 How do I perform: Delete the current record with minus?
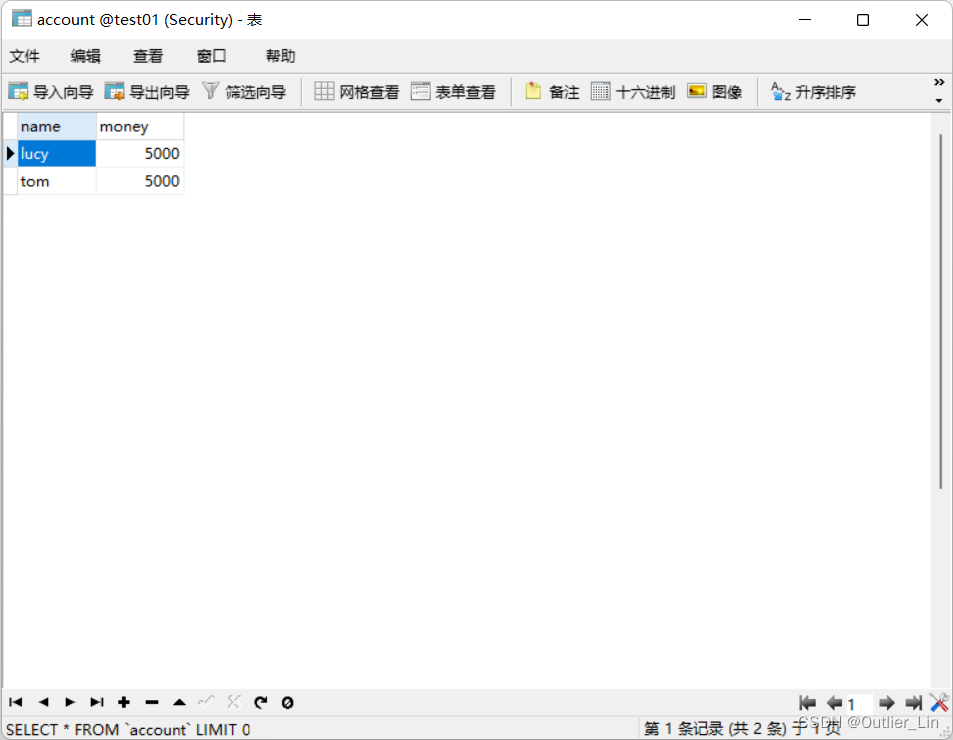[152, 703]
